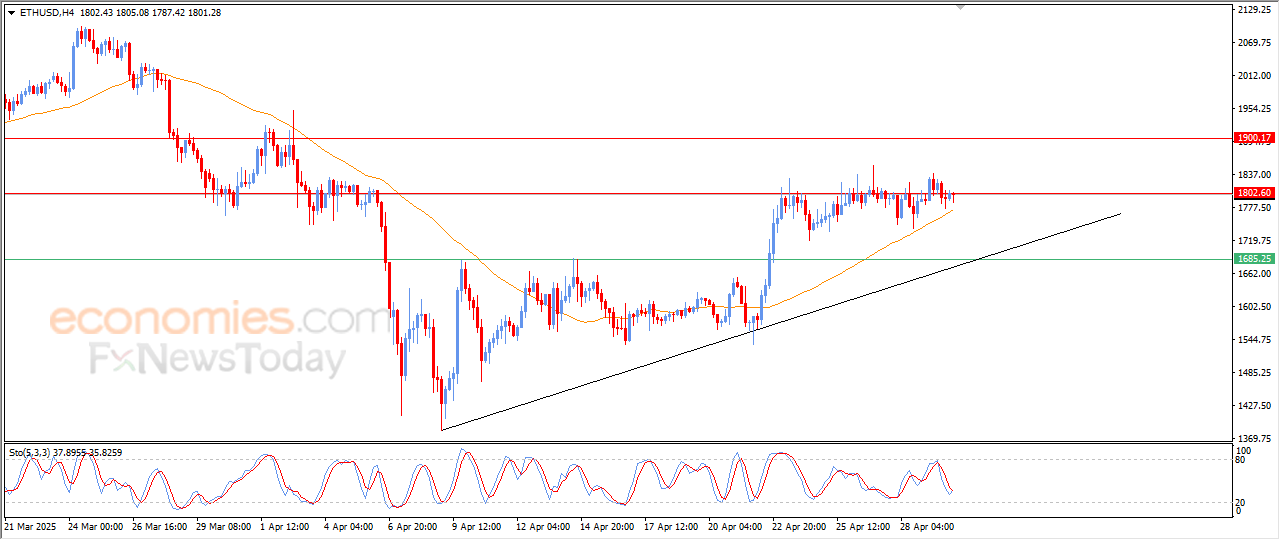Click the 1777.50 price axis label

(x=1253, y=208)
